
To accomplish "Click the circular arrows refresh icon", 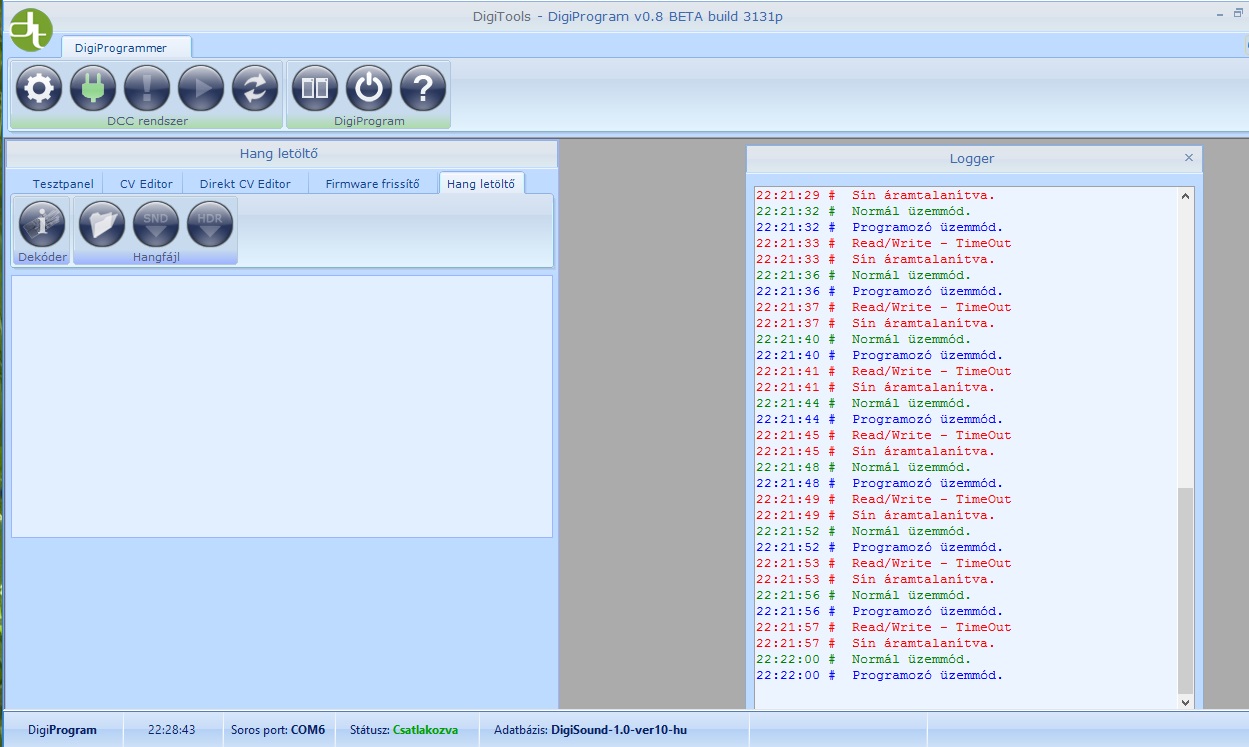I will coord(255,88).
